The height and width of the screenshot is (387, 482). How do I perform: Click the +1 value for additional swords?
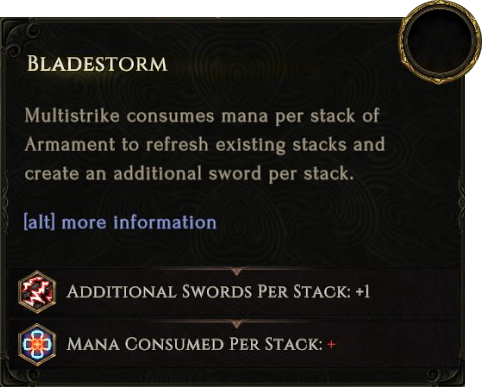click(x=363, y=292)
